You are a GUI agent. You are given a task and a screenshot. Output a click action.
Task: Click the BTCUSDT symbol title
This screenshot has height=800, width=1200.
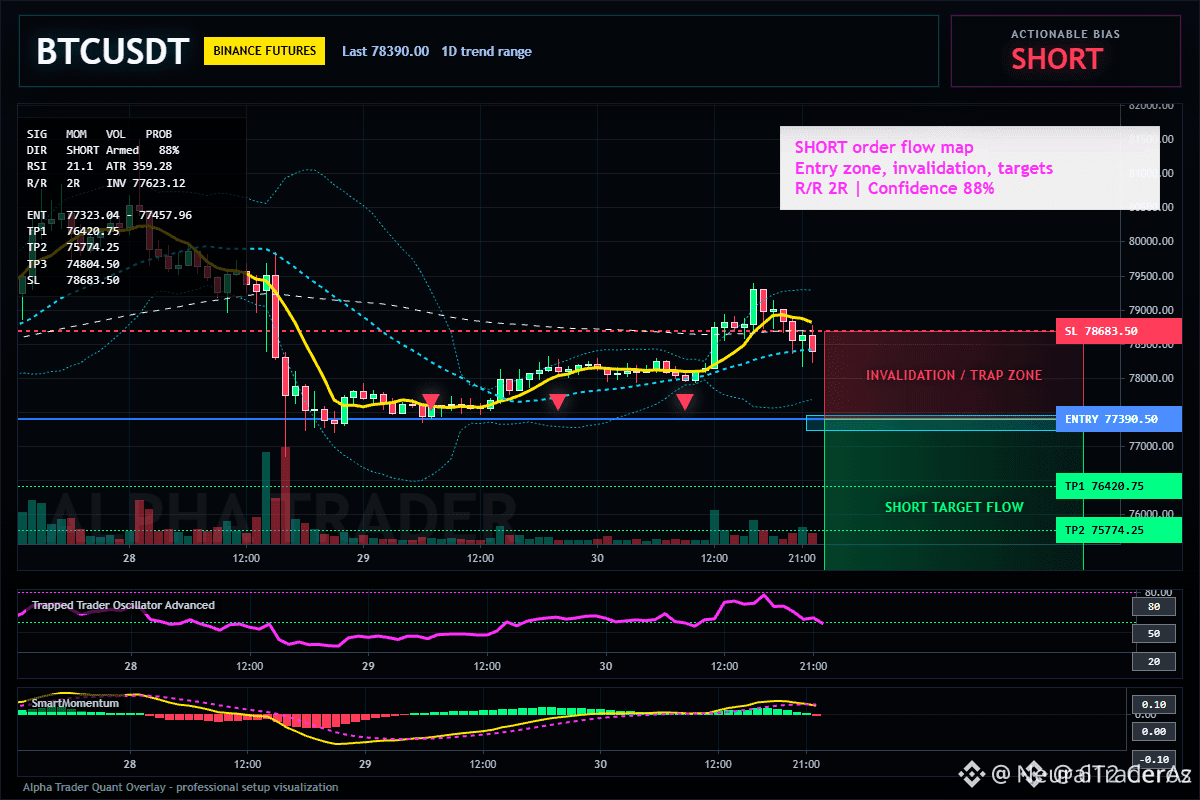pos(112,52)
